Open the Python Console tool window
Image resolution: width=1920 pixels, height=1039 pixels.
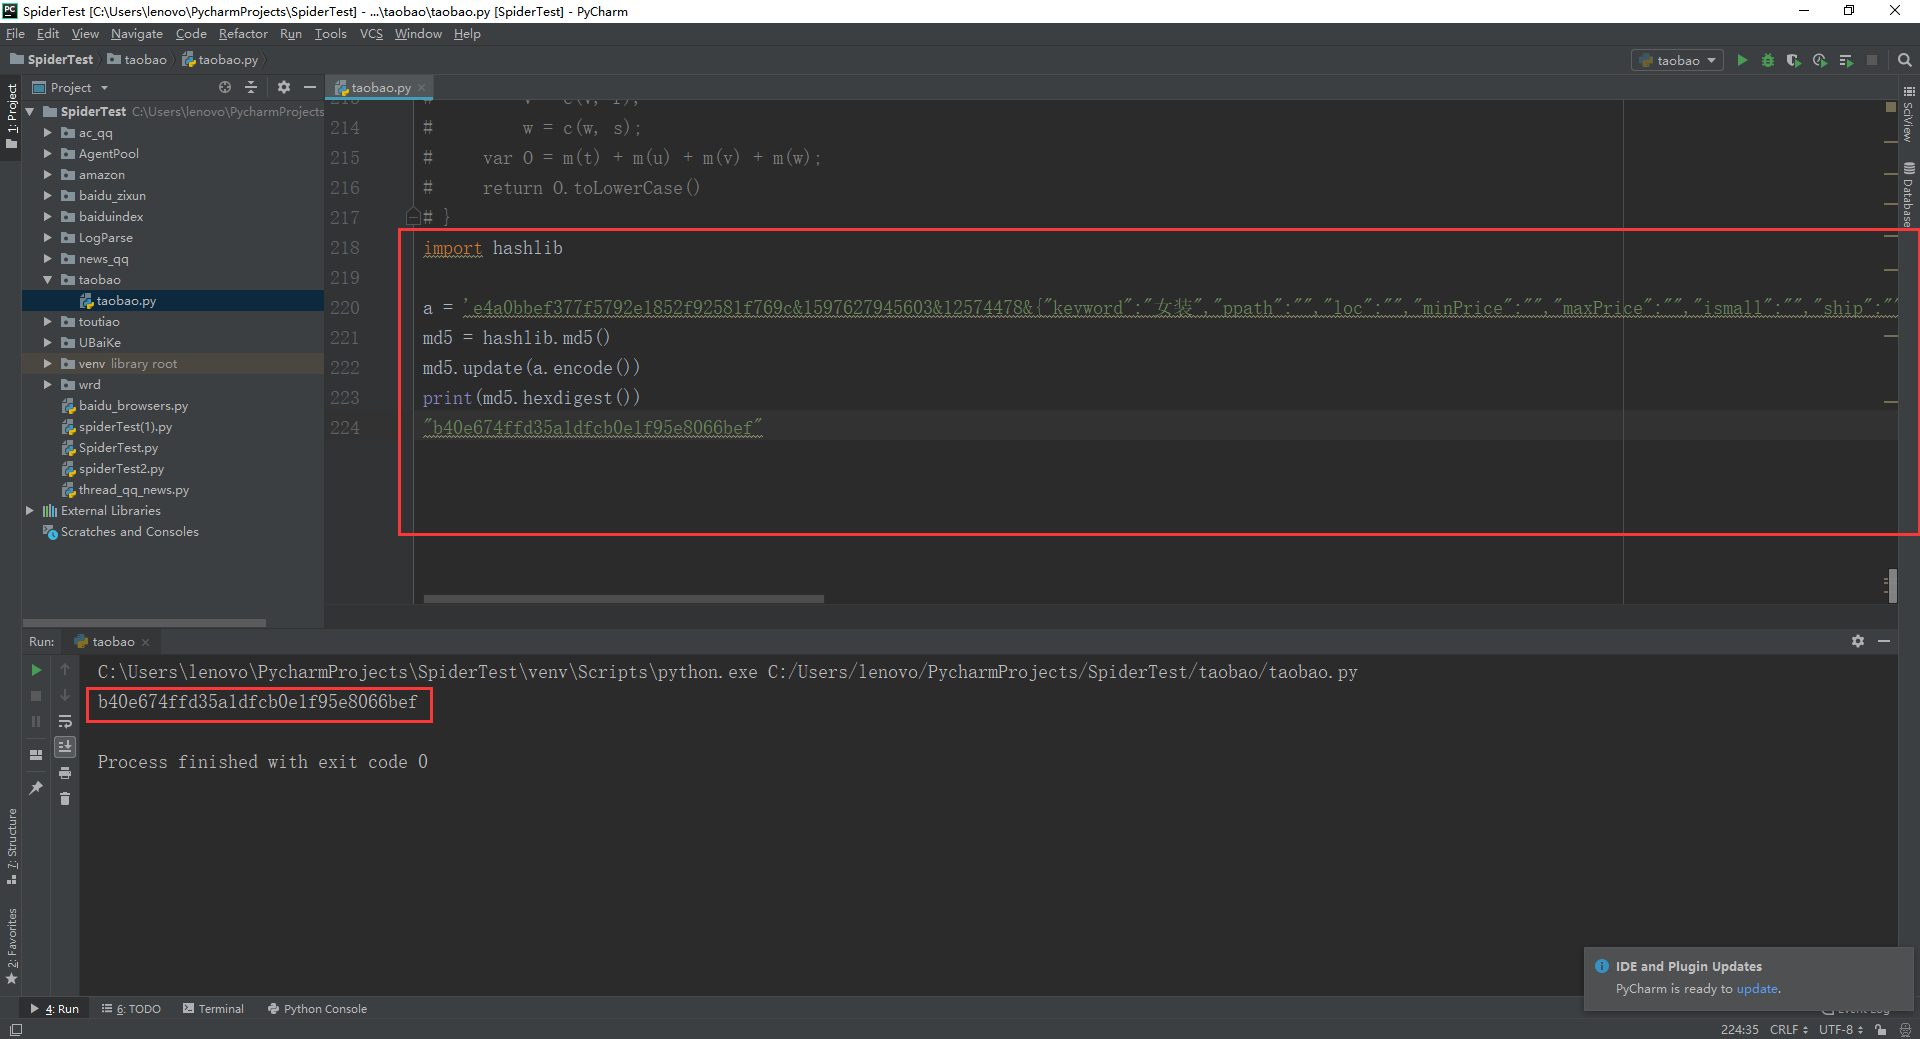coord(317,1009)
